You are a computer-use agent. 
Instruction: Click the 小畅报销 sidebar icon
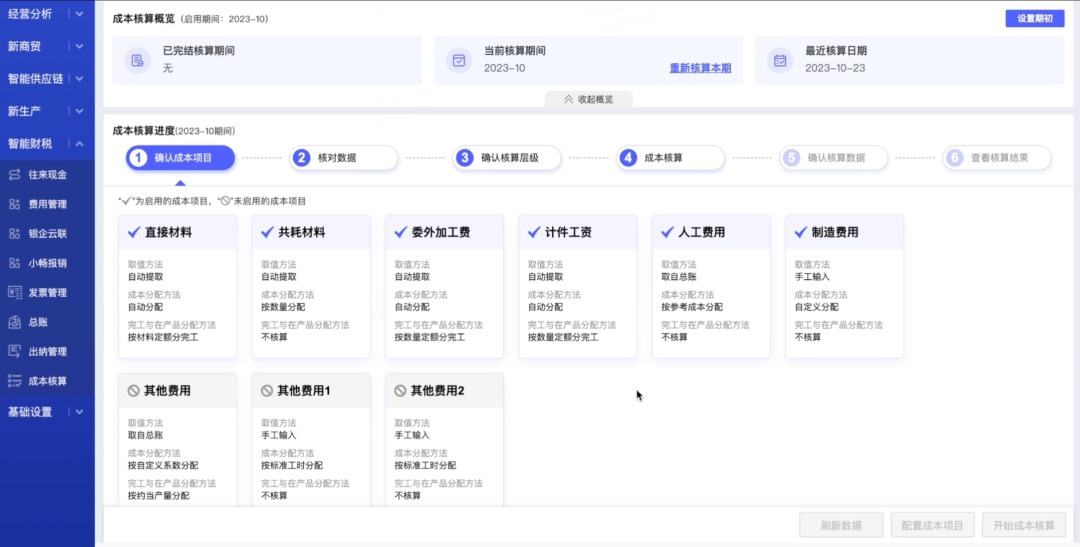pyautogui.click(x=14, y=263)
